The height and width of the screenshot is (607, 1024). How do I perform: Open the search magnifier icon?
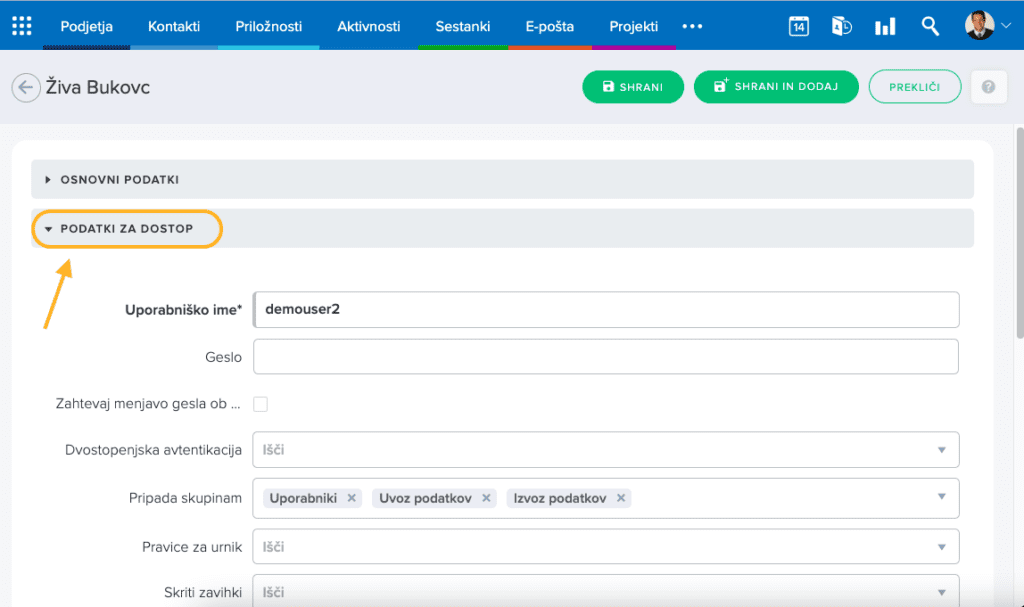tap(930, 26)
